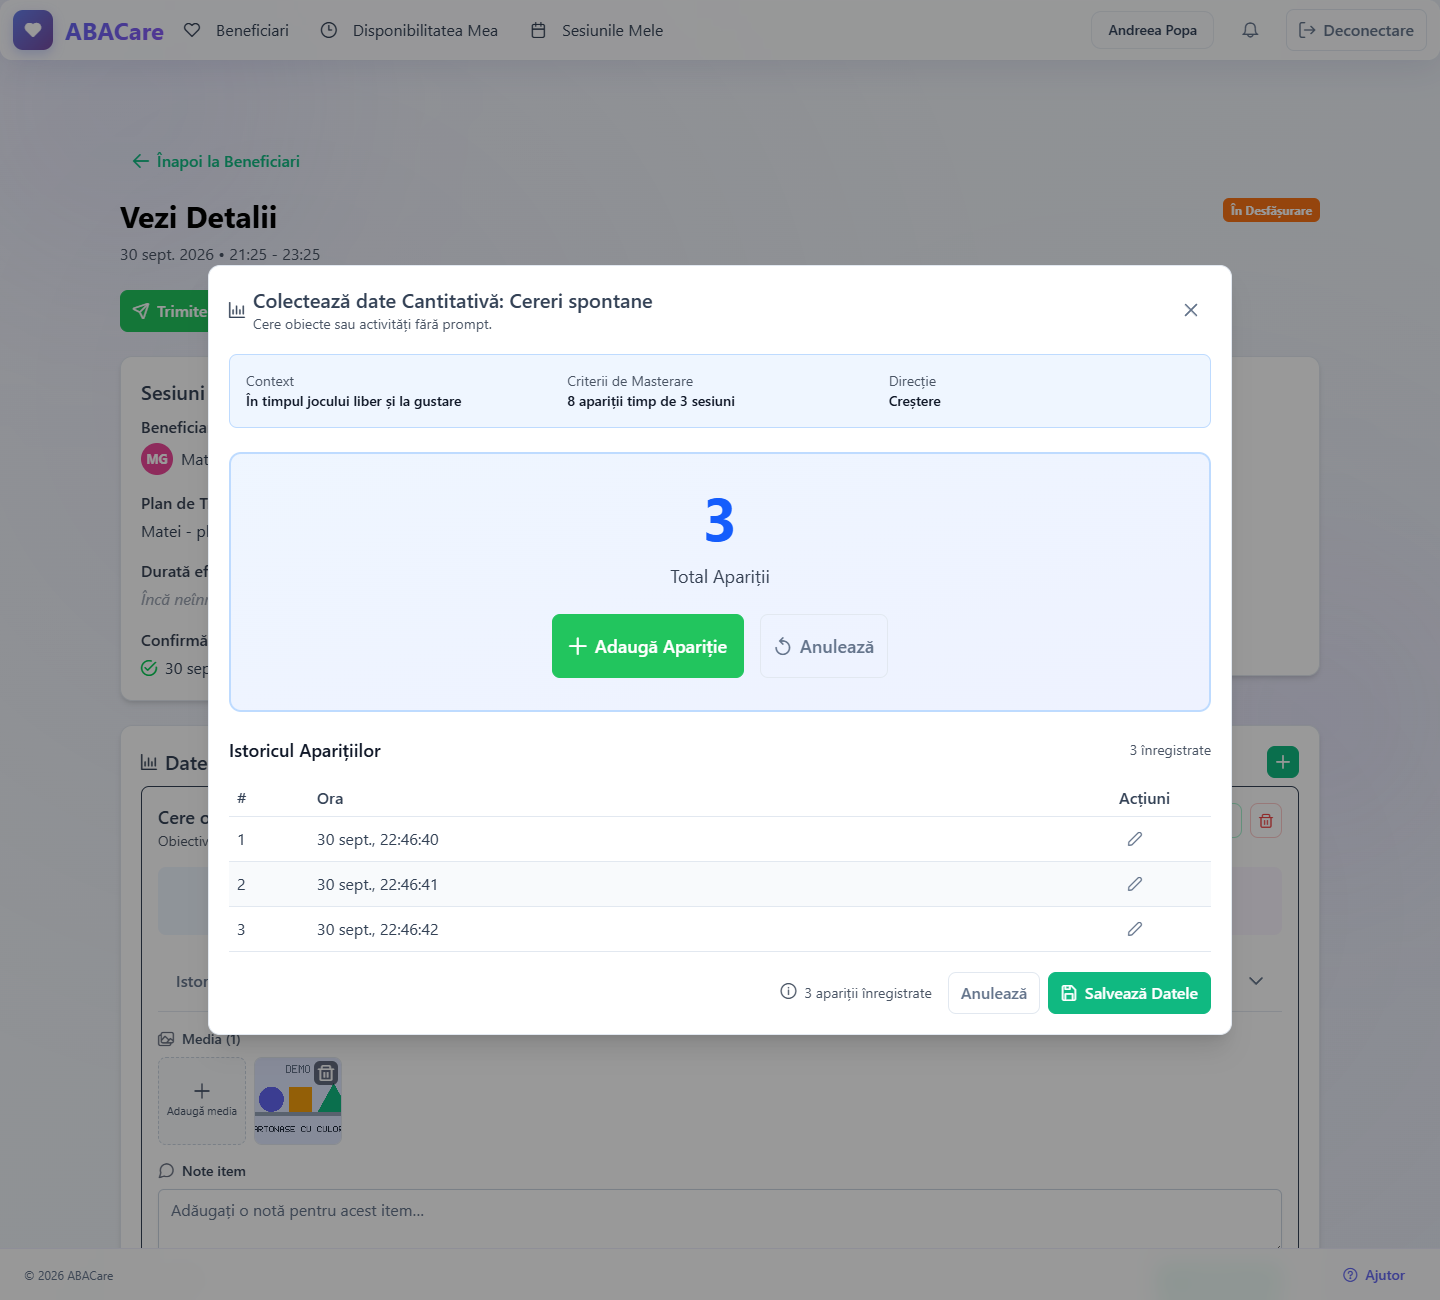Edit occurrence 3 at 22:46:42
The height and width of the screenshot is (1300, 1440).
[x=1135, y=929]
